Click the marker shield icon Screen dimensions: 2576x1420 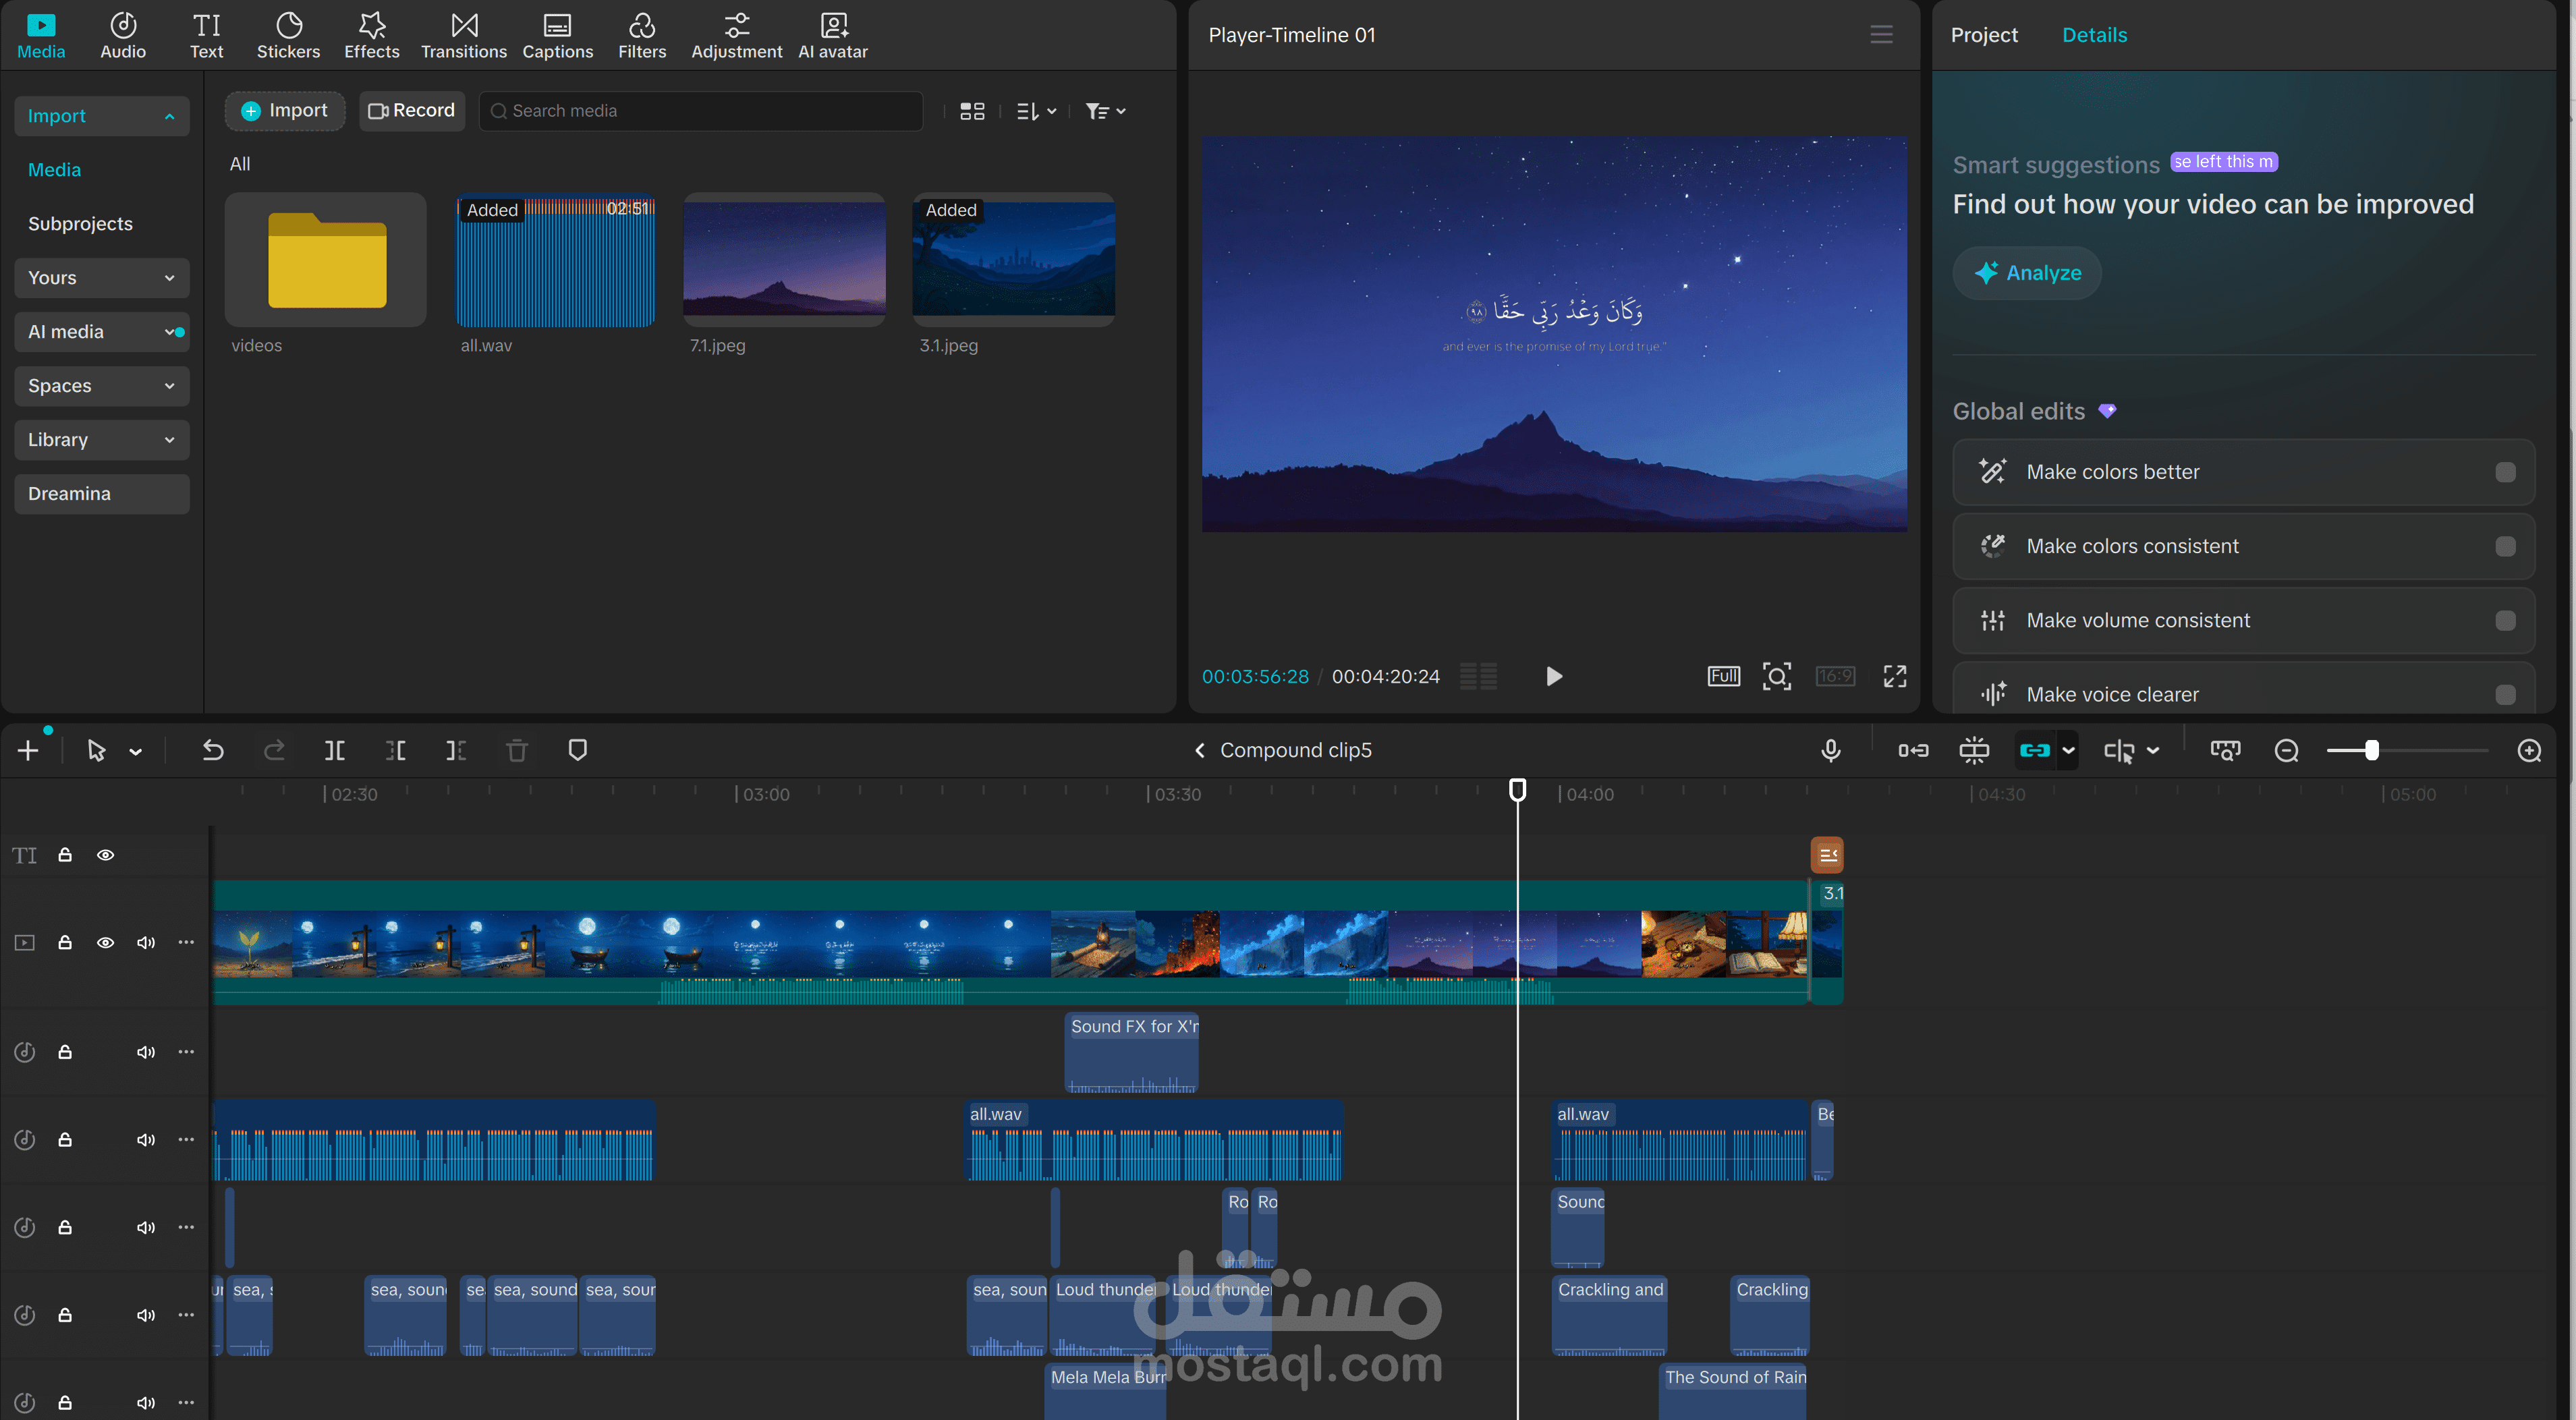tap(577, 750)
